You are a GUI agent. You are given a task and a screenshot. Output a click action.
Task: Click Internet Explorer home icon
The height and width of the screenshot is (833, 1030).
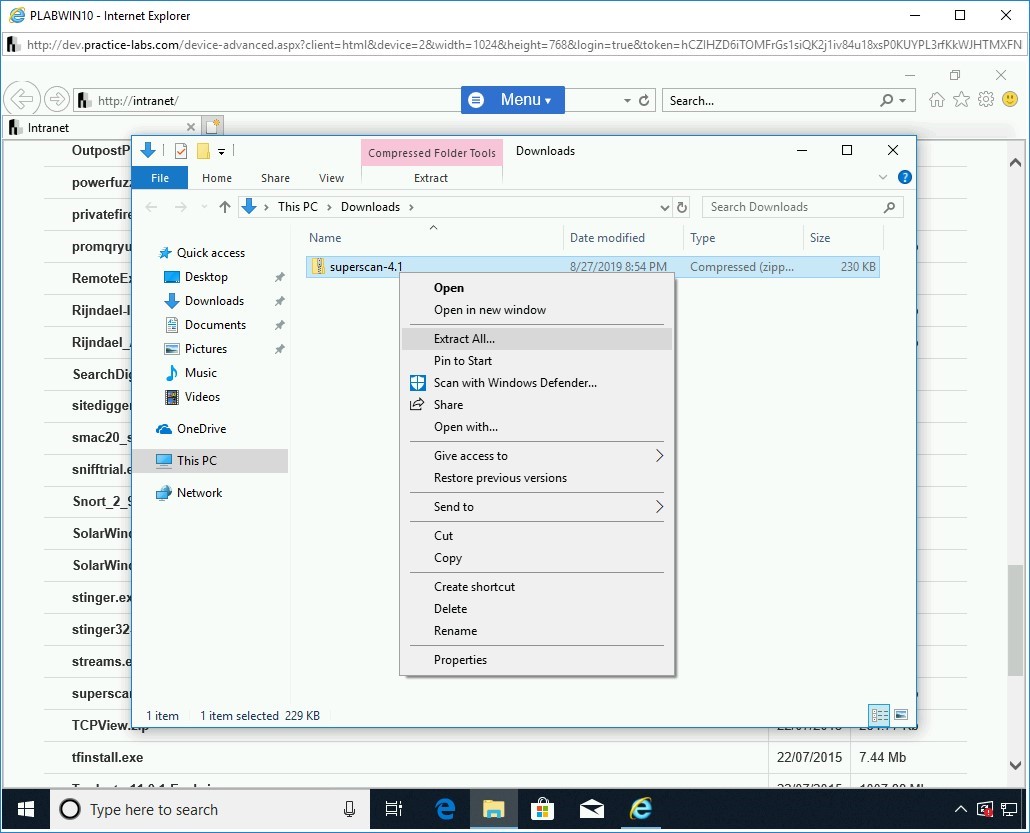pos(937,100)
